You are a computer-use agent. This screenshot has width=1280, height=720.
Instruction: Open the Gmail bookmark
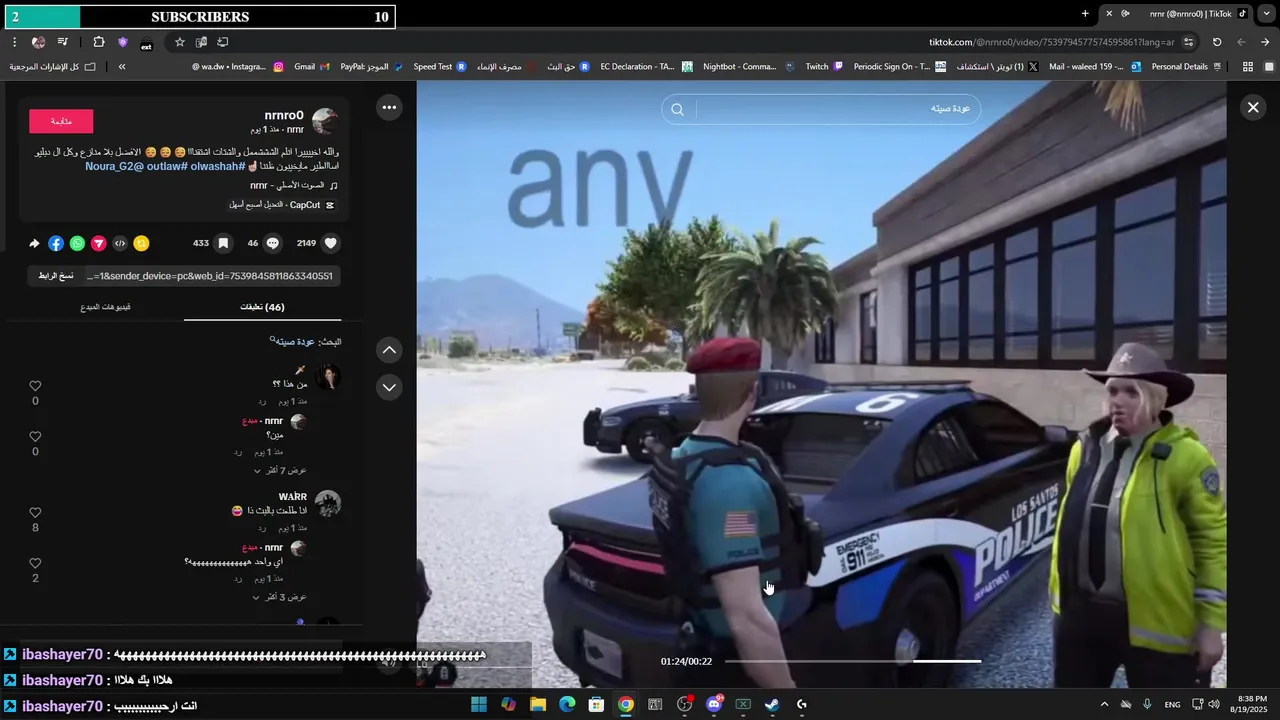coord(312,67)
